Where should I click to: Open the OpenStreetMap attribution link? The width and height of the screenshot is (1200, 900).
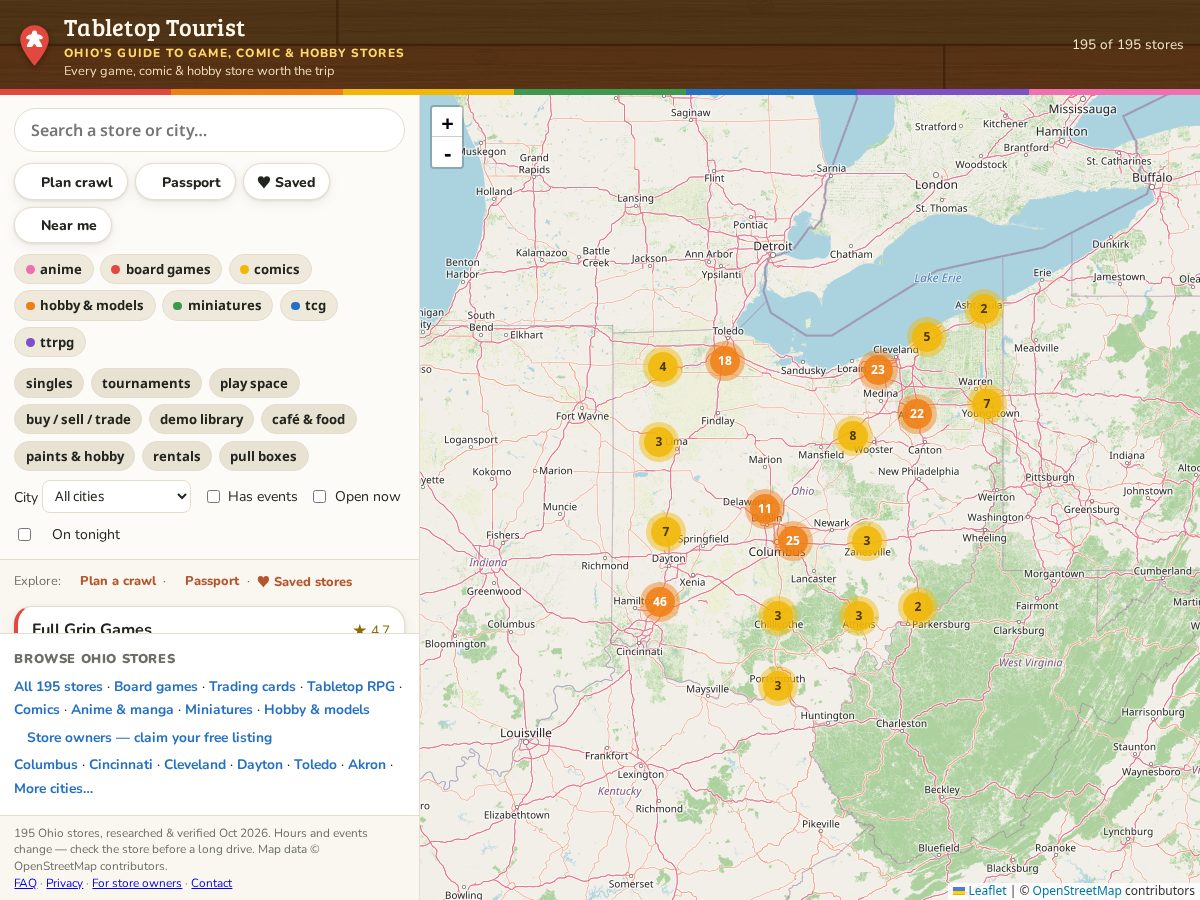click(x=1076, y=890)
